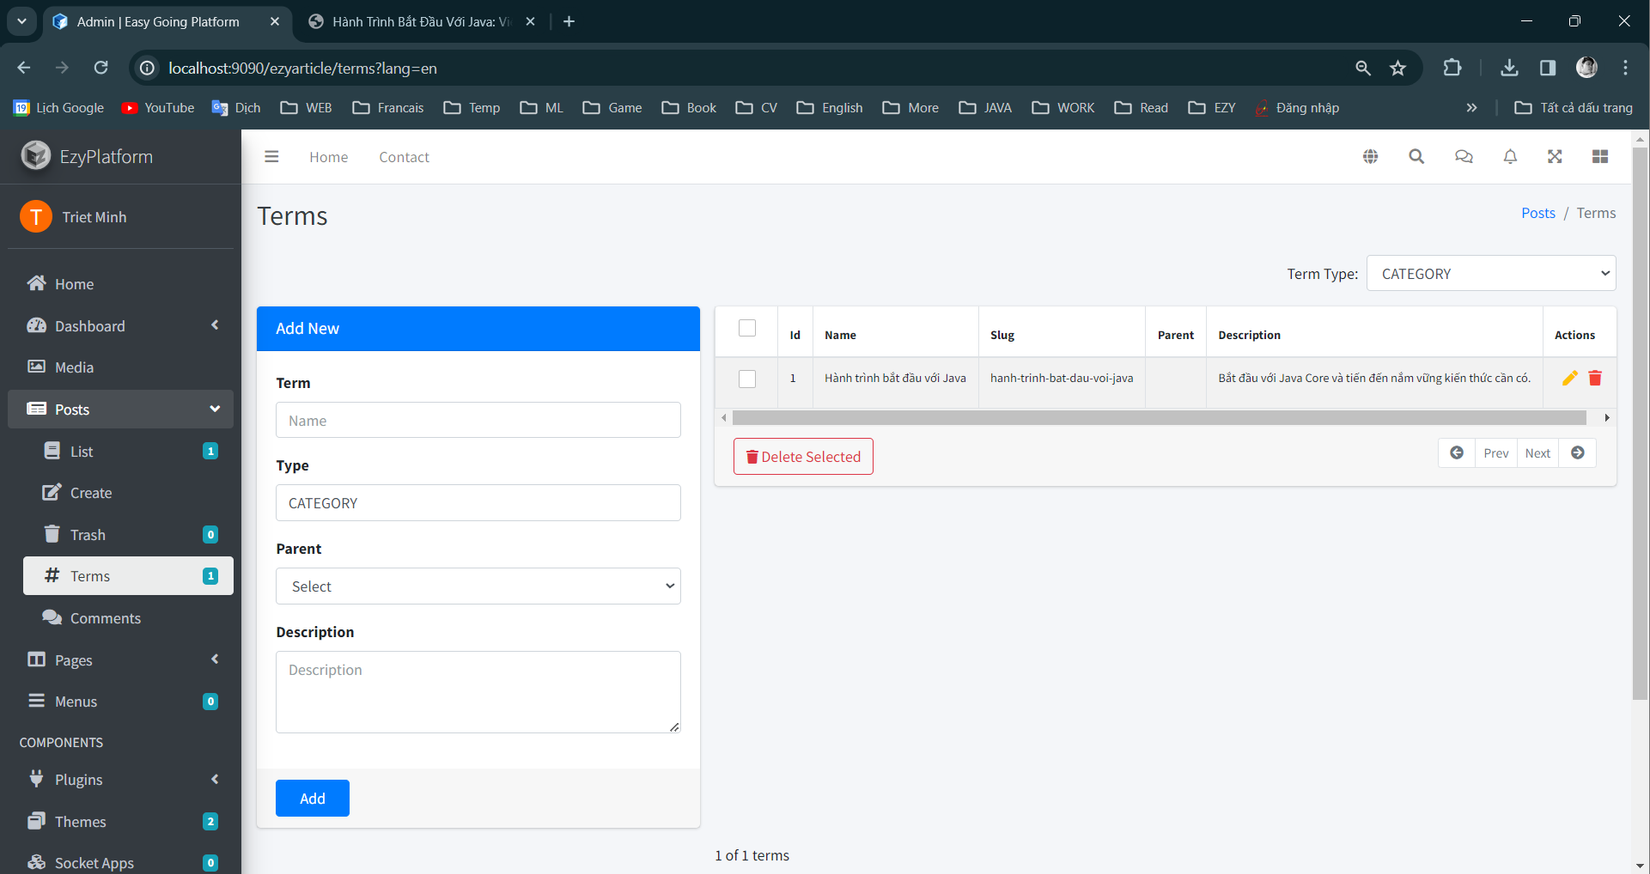Toggle the sidebar hamburger menu icon

pos(271,157)
